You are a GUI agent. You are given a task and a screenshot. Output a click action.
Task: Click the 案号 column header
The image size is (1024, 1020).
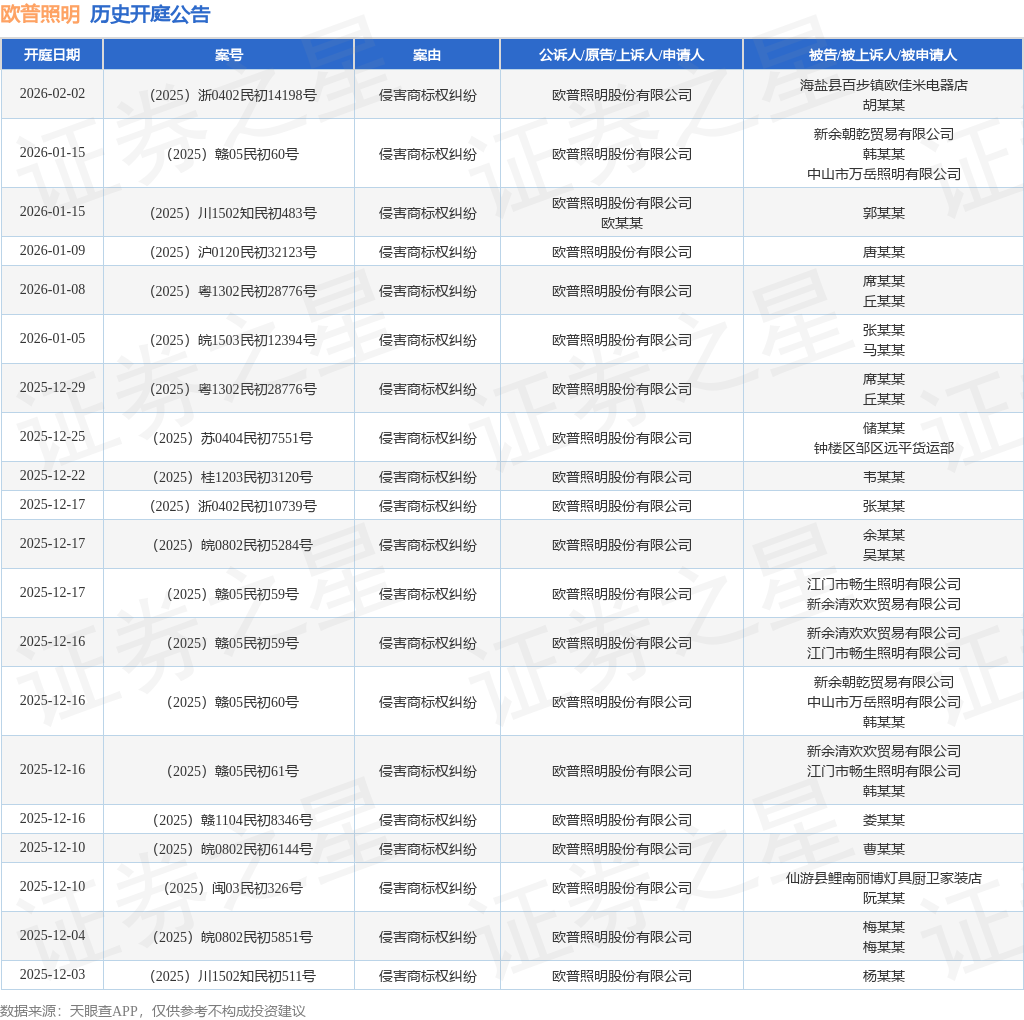(229, 55)
